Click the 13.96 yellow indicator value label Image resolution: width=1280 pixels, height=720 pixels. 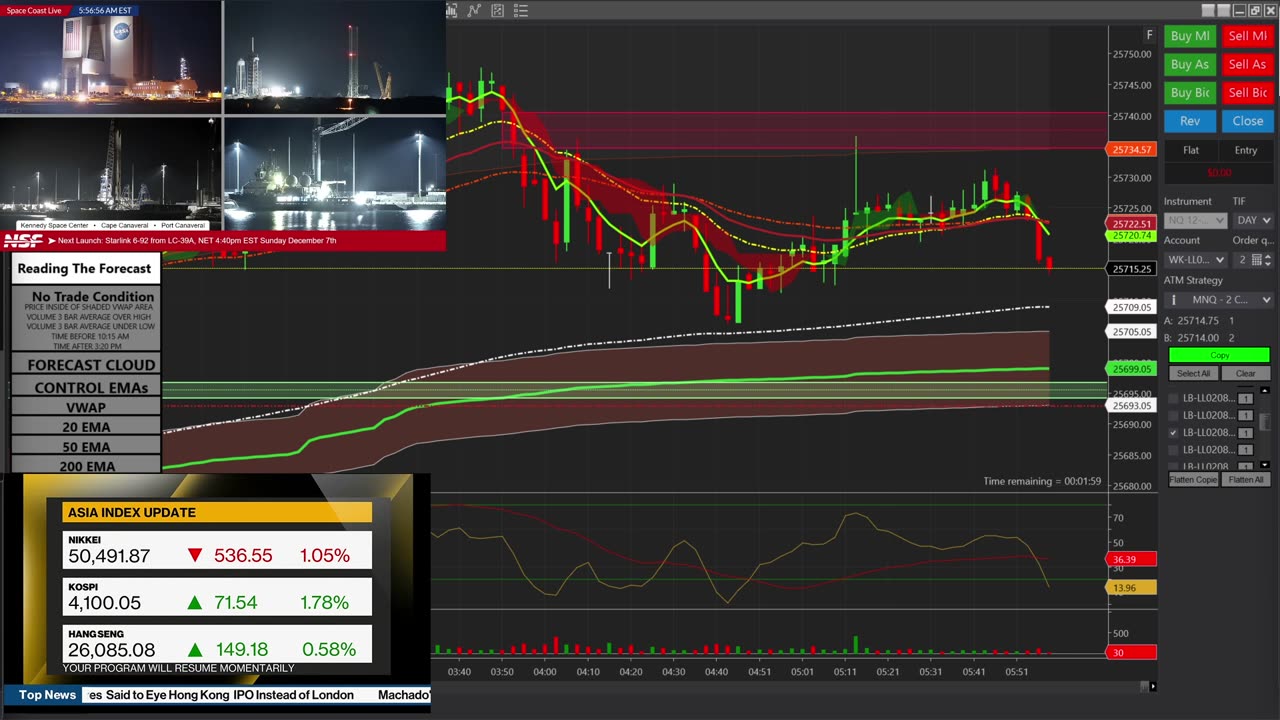(1131, 587)
